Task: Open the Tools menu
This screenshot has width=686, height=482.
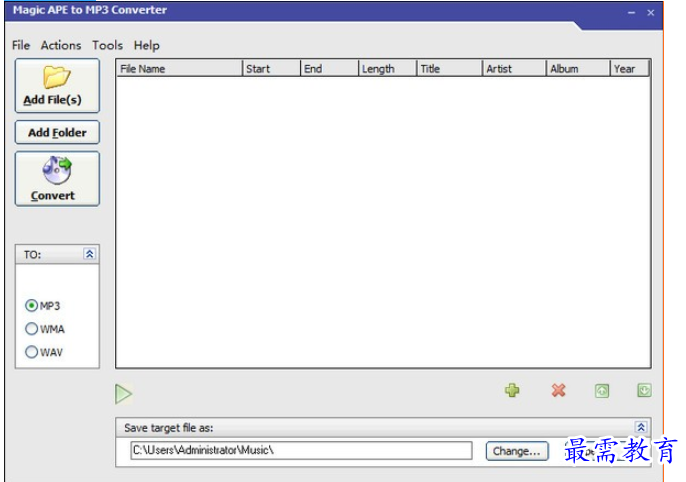Action: [107, 45]
